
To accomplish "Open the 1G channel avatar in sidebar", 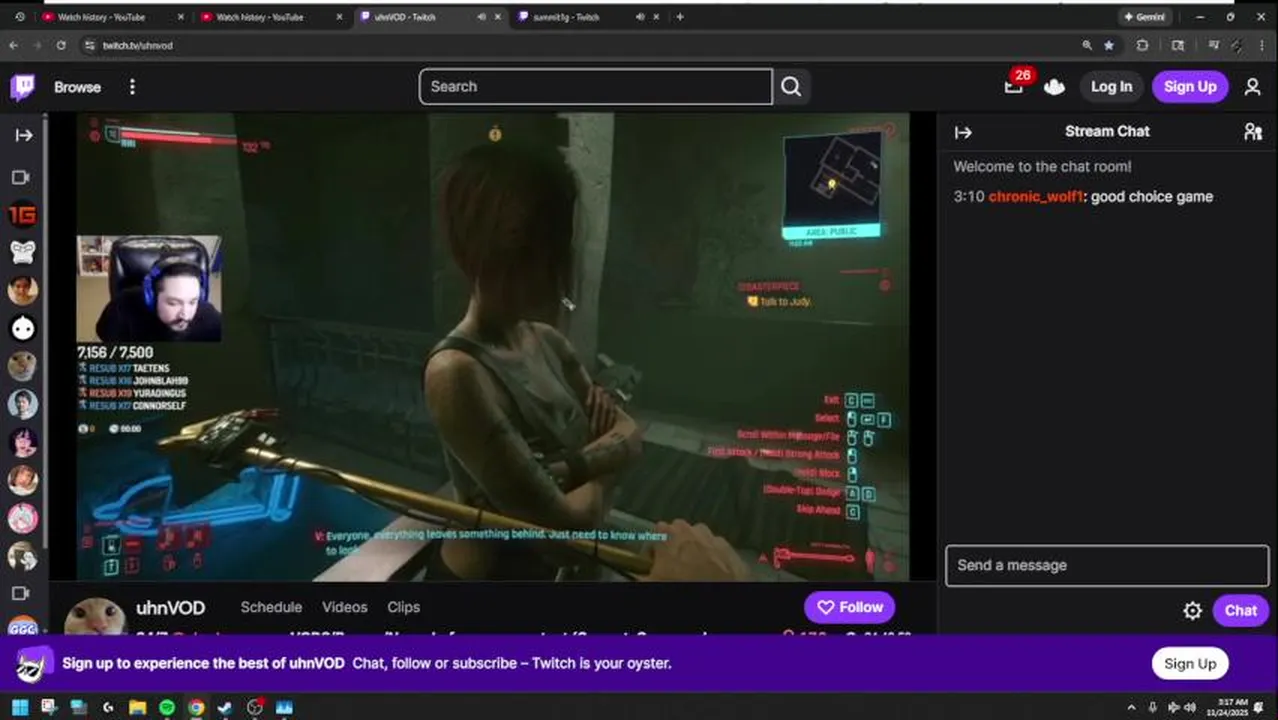I will 22,214.
